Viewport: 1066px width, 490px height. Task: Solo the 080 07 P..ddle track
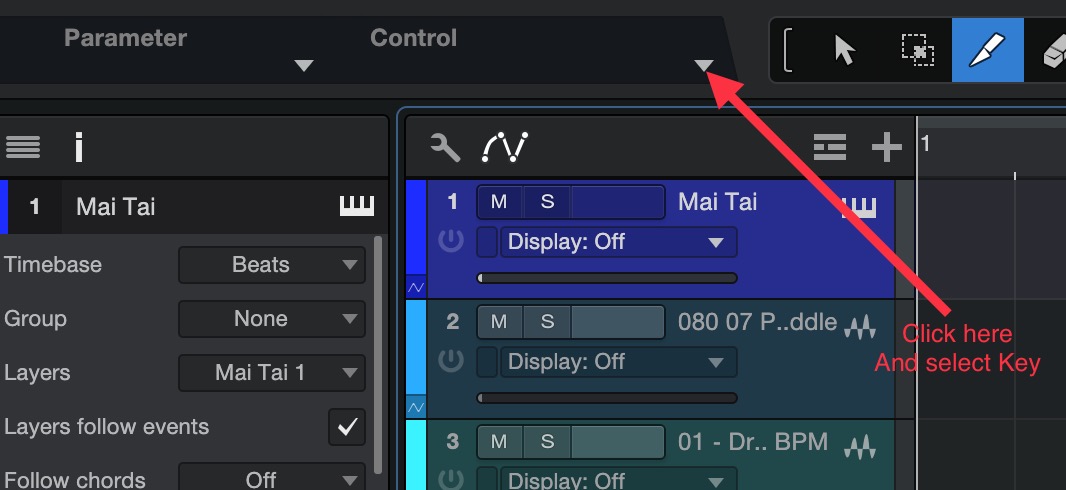pyautogui.click(x=547, y=321)
